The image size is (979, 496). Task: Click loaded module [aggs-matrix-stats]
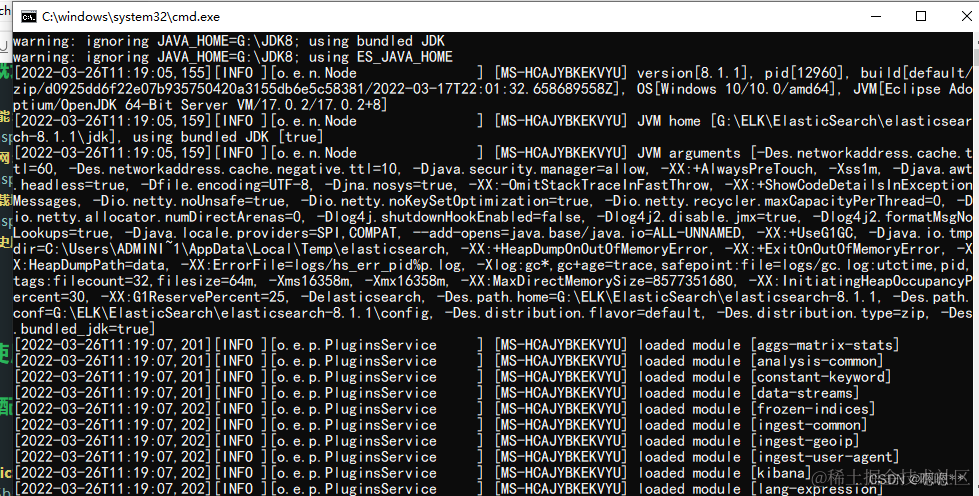769,345
